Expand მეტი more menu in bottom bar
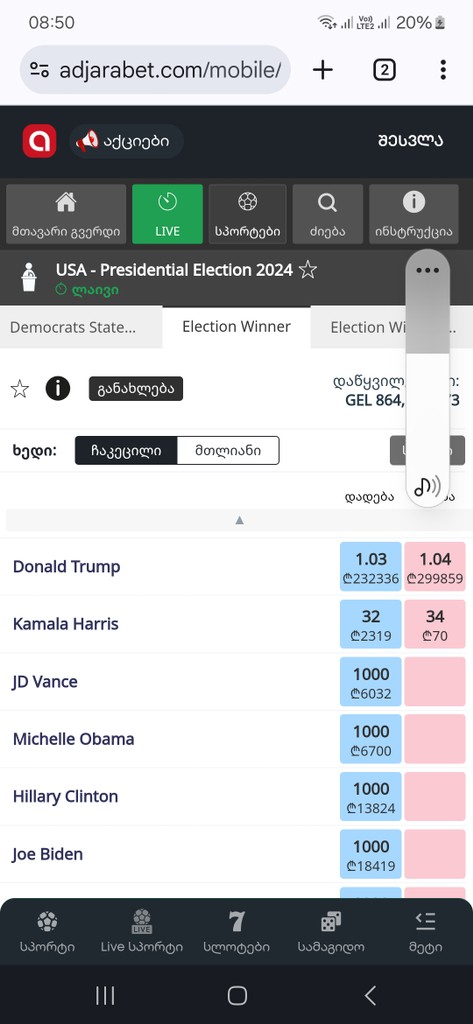Viewport: 473px width, 1024px height. (x=426, y=932)
